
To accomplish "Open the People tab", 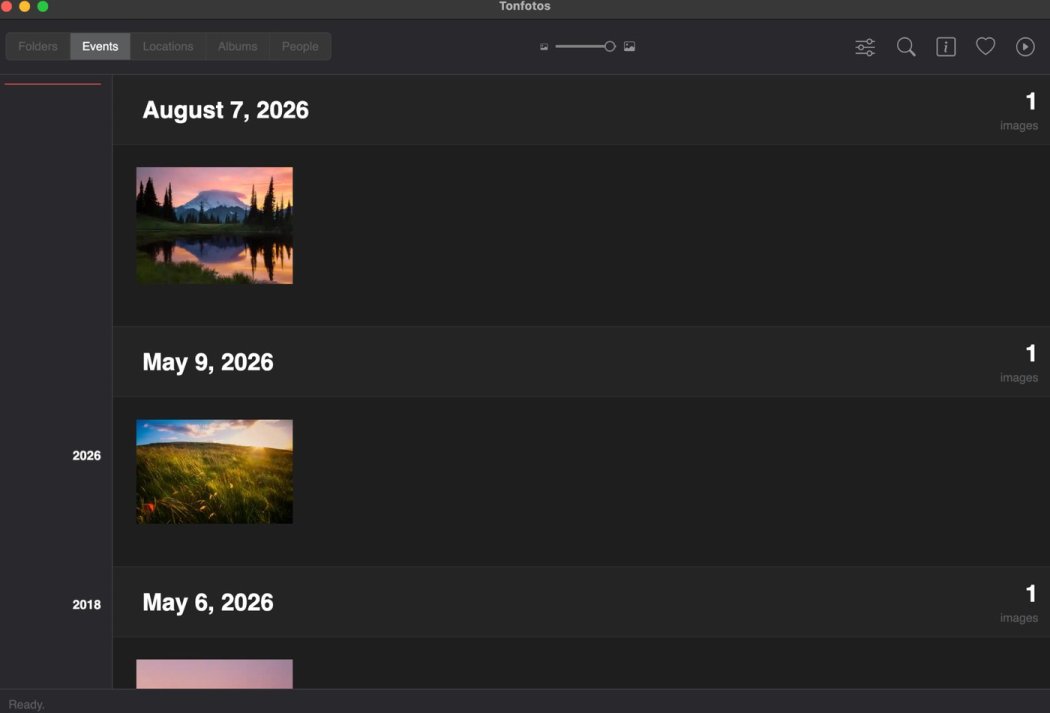I will [x=300, y=46].
